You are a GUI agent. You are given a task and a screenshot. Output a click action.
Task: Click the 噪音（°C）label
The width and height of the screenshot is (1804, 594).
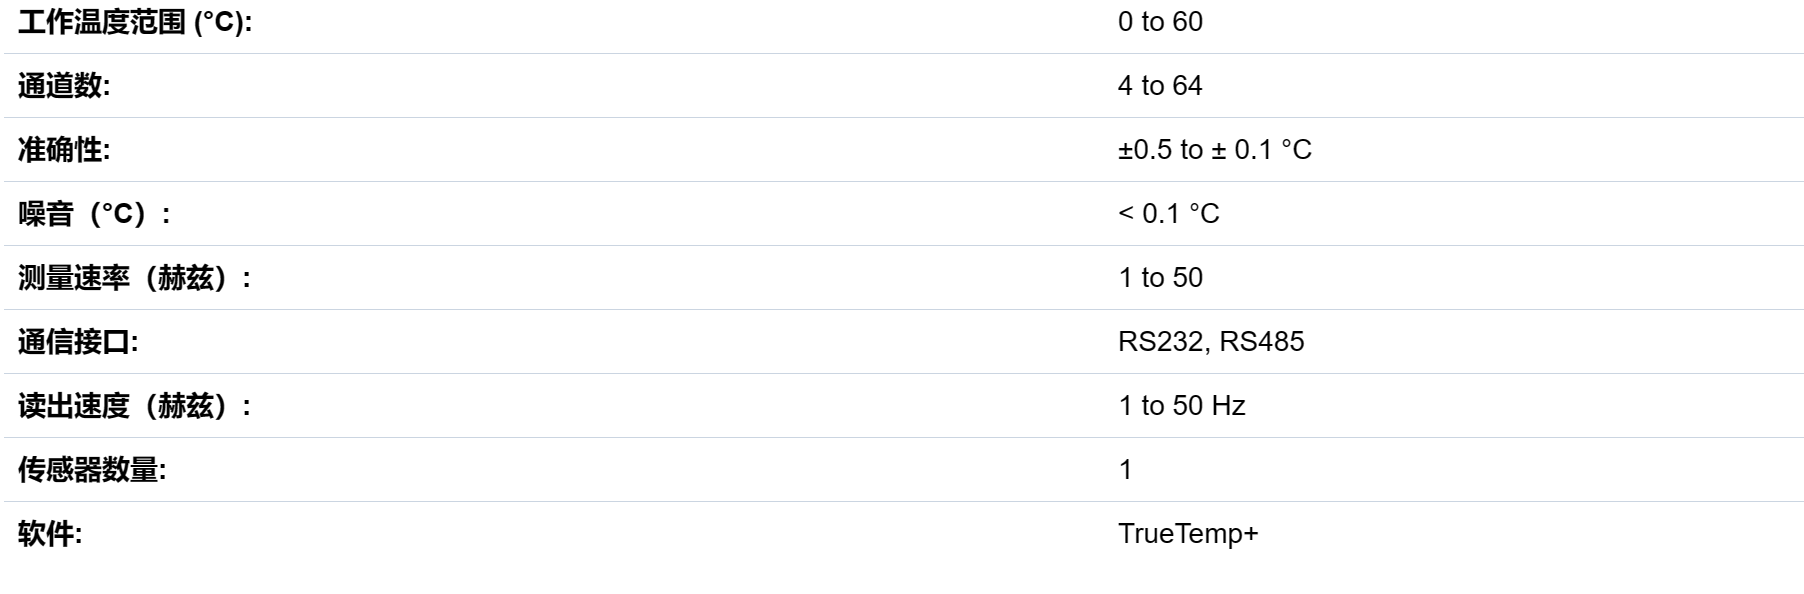coord(95,214)
